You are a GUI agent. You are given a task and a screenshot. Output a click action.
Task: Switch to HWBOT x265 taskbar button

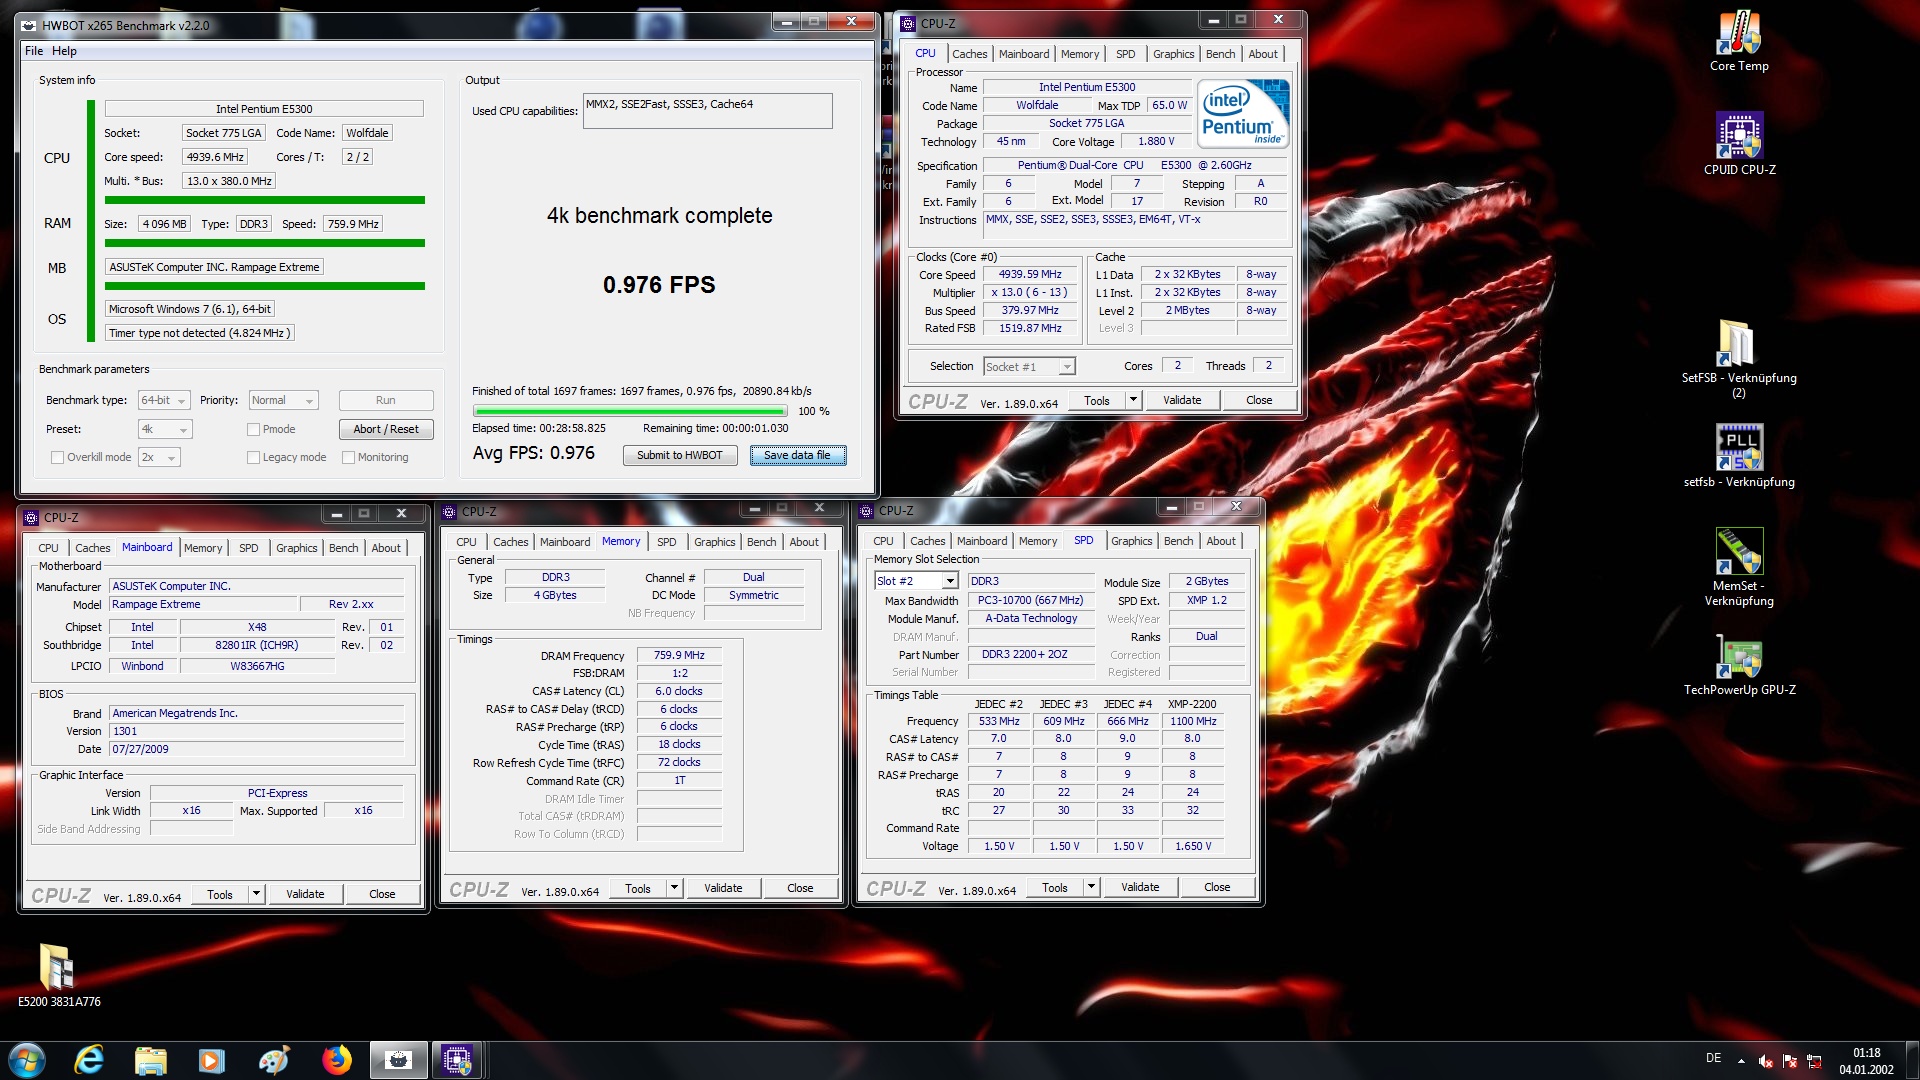click(398, 1060)
